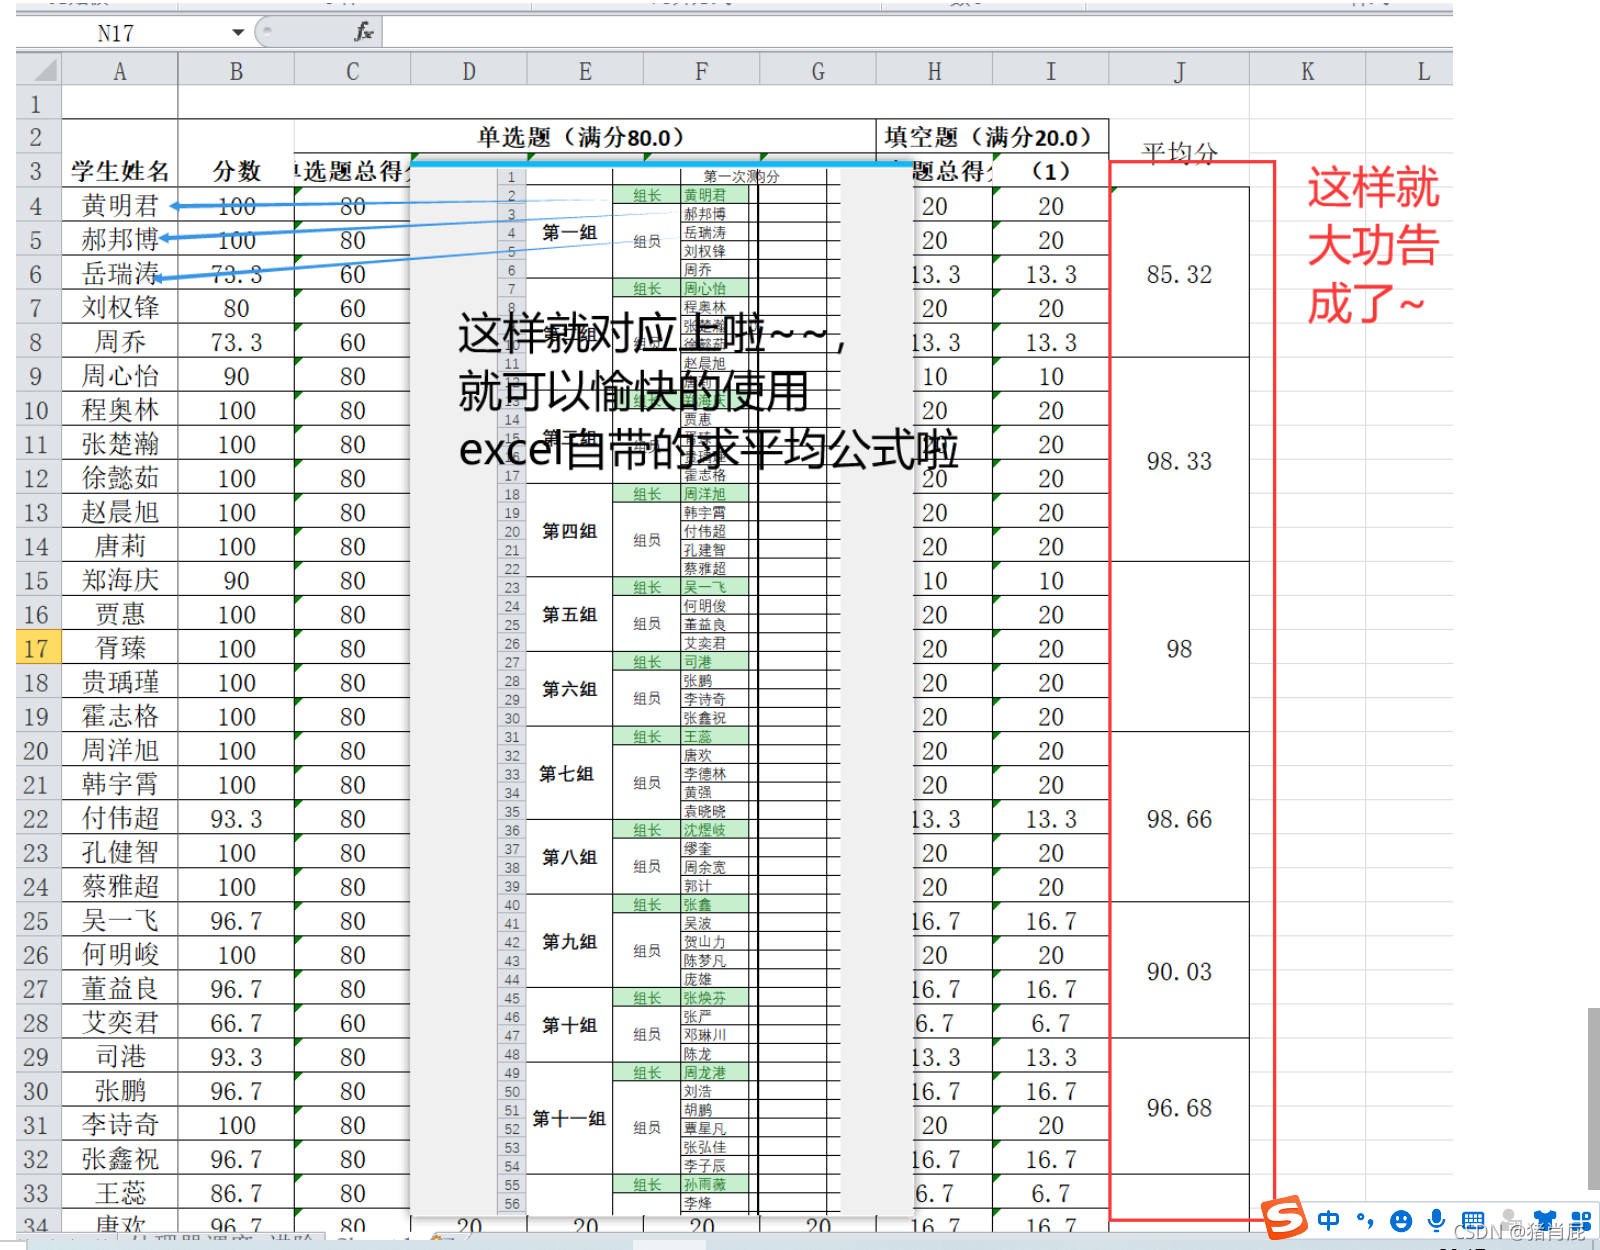1600x1250 pixels.
Task: Click the average cell showing 85.32
Action: pyautogui.click(x=1179, y=273)
